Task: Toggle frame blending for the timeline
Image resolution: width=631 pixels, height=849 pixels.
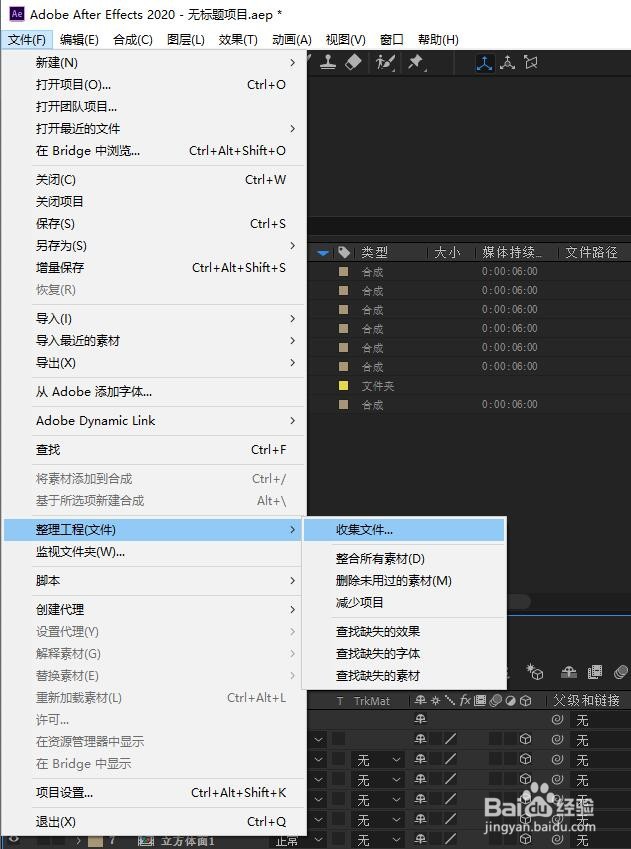Action: tap(595, 672)
